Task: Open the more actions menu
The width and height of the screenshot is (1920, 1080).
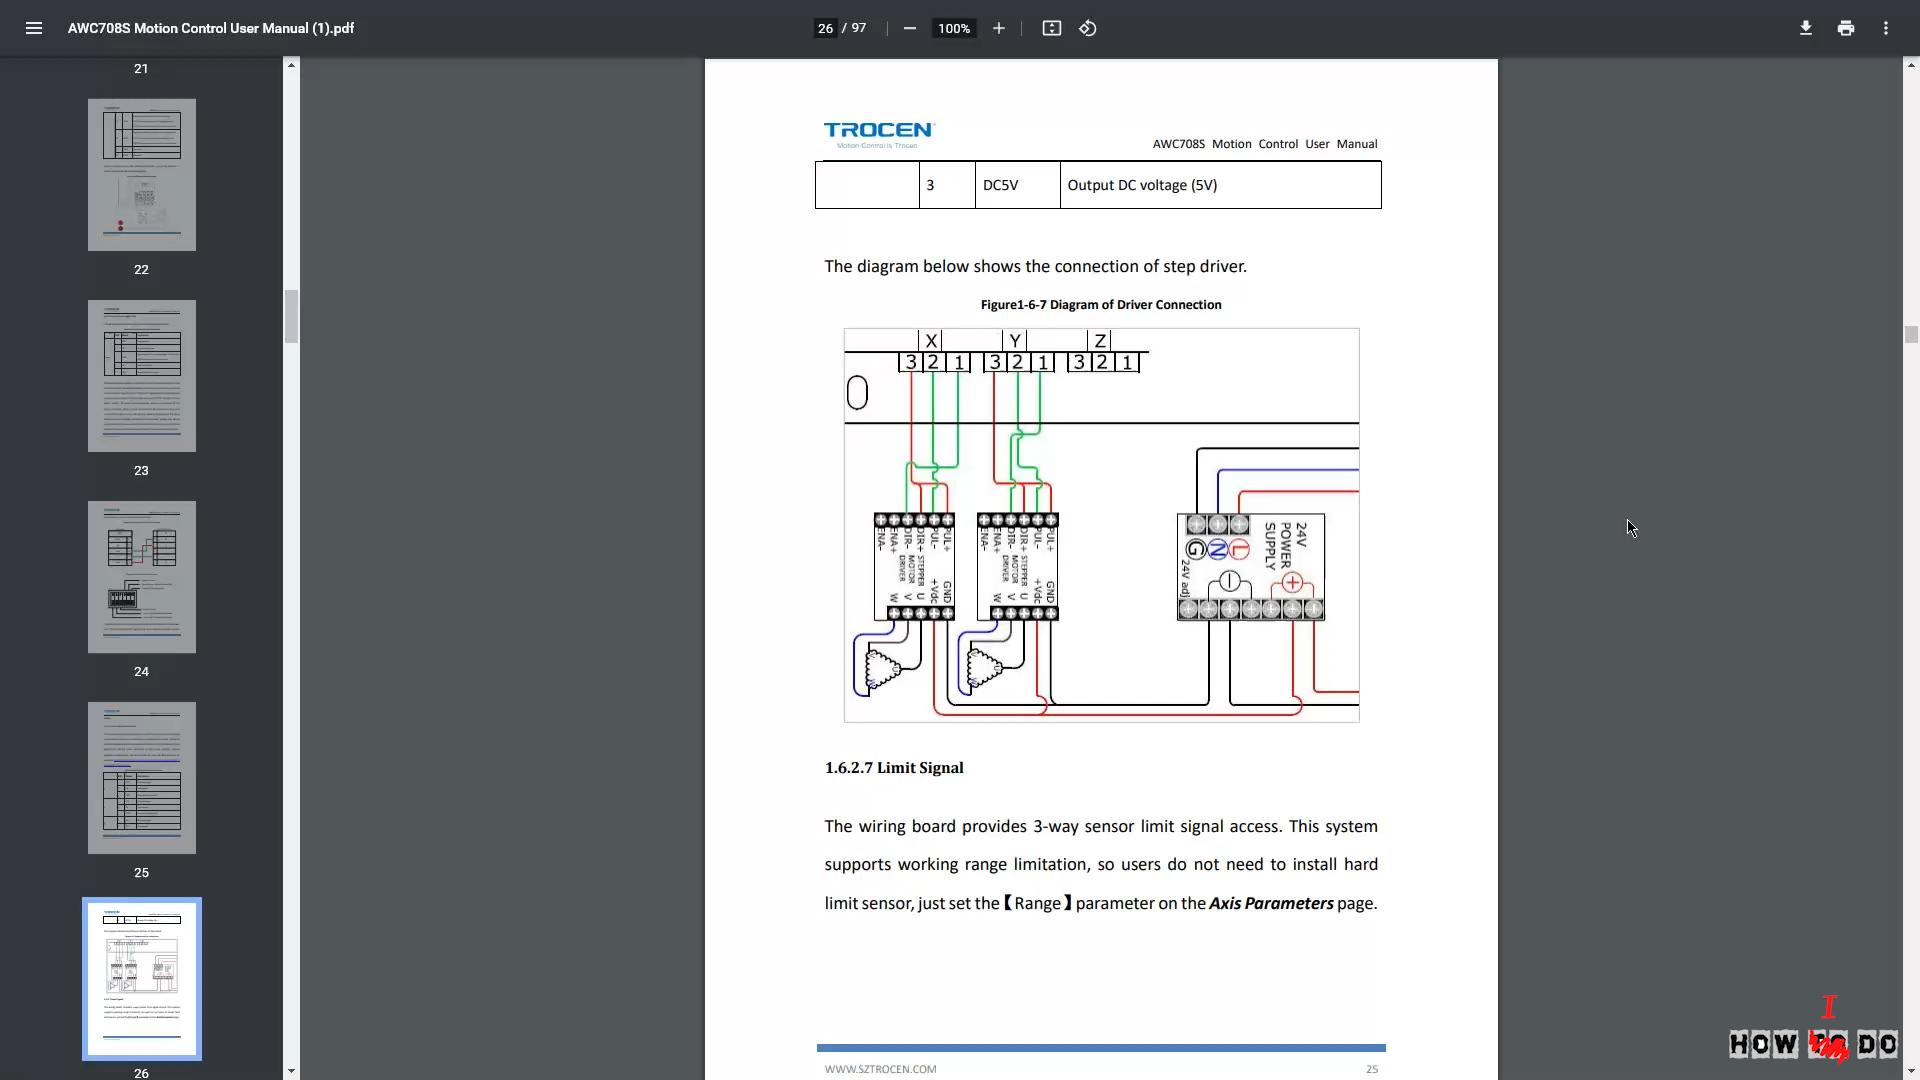Action: [1885, 28]
